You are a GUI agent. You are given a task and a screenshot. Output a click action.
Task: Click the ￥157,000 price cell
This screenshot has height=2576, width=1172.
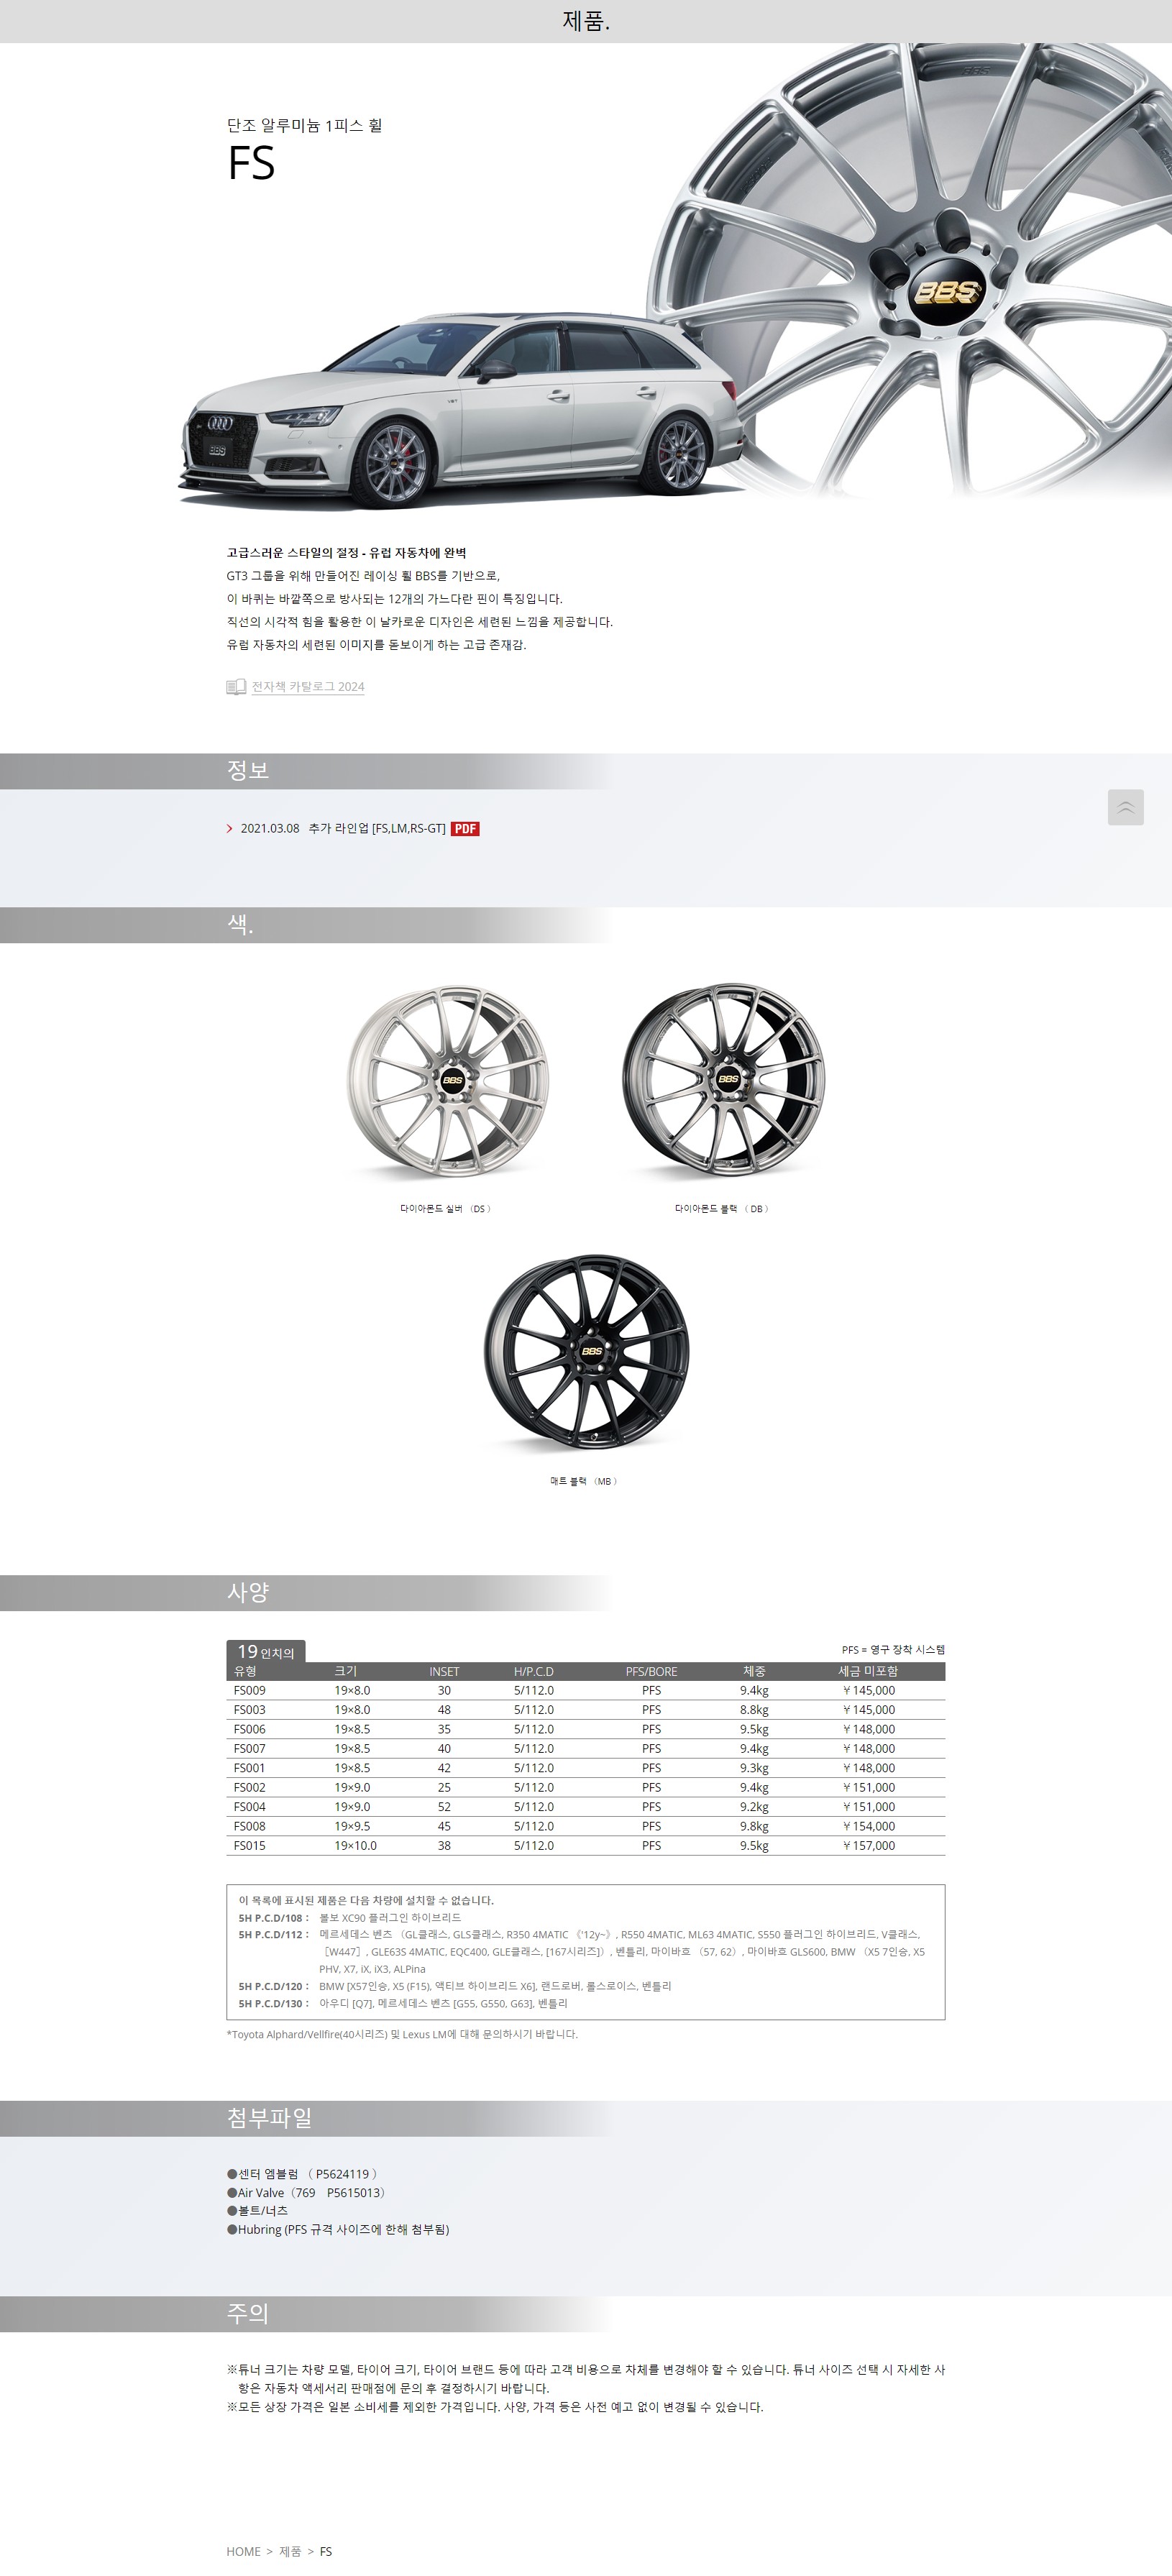868,1846
